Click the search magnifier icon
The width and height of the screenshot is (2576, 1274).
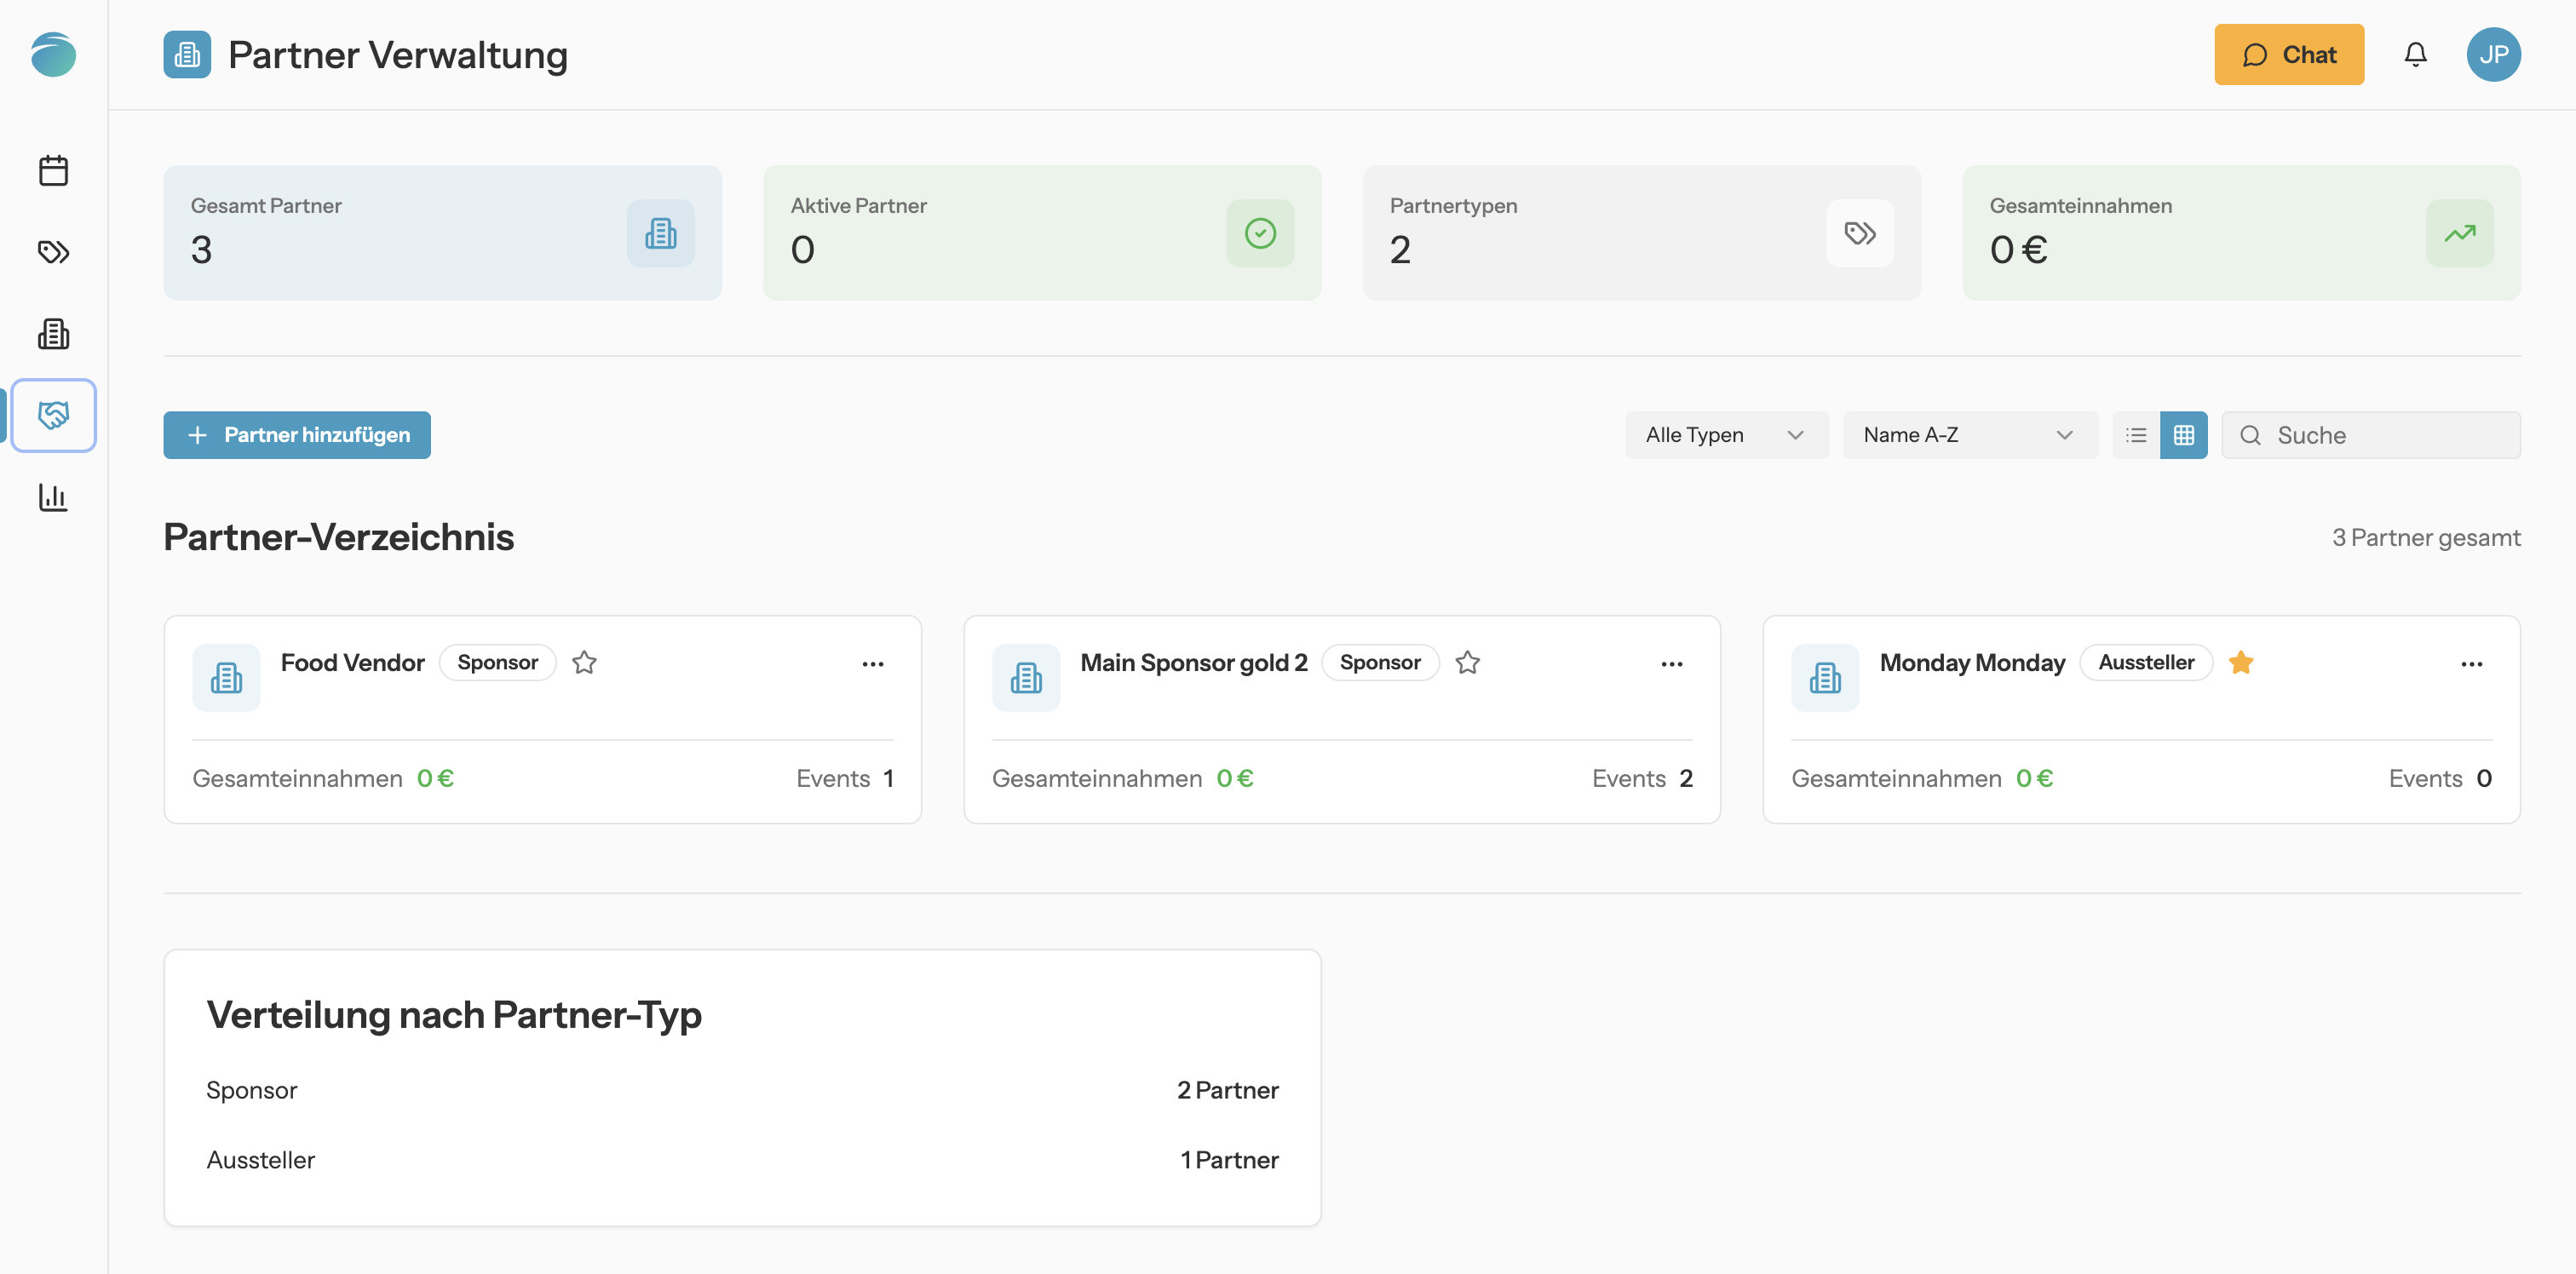tap(2250, 435)
